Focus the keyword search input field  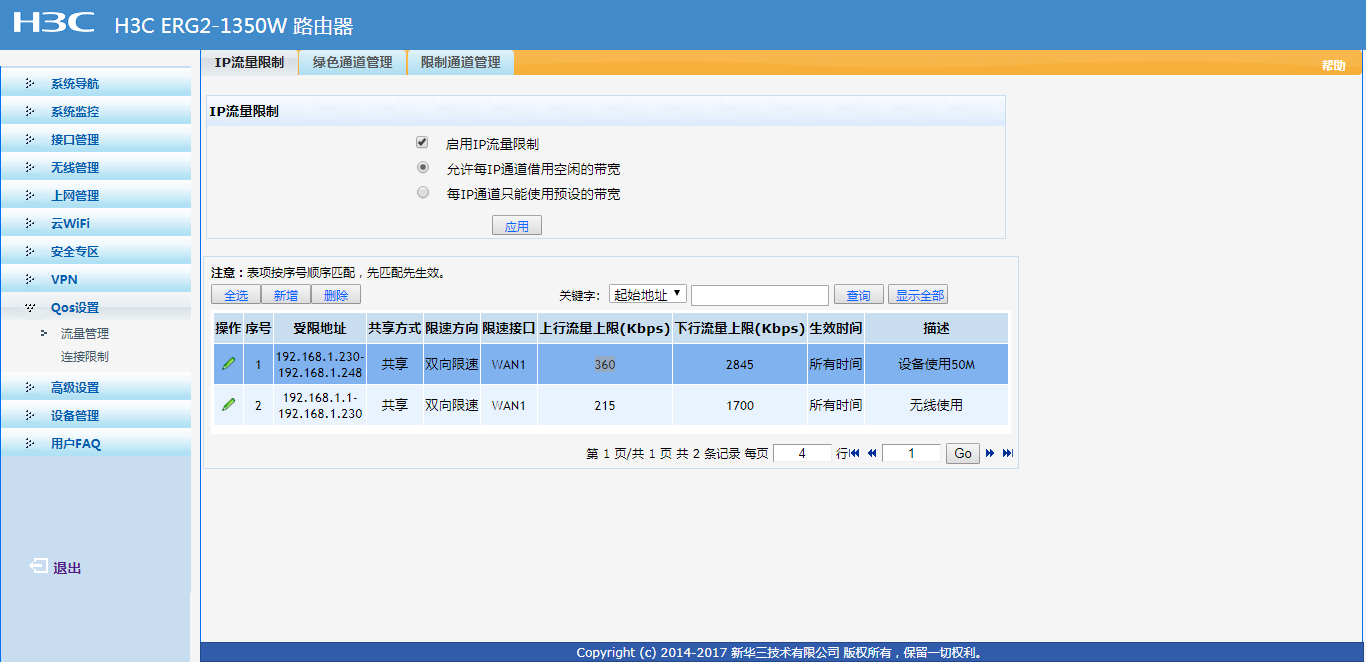760,295
